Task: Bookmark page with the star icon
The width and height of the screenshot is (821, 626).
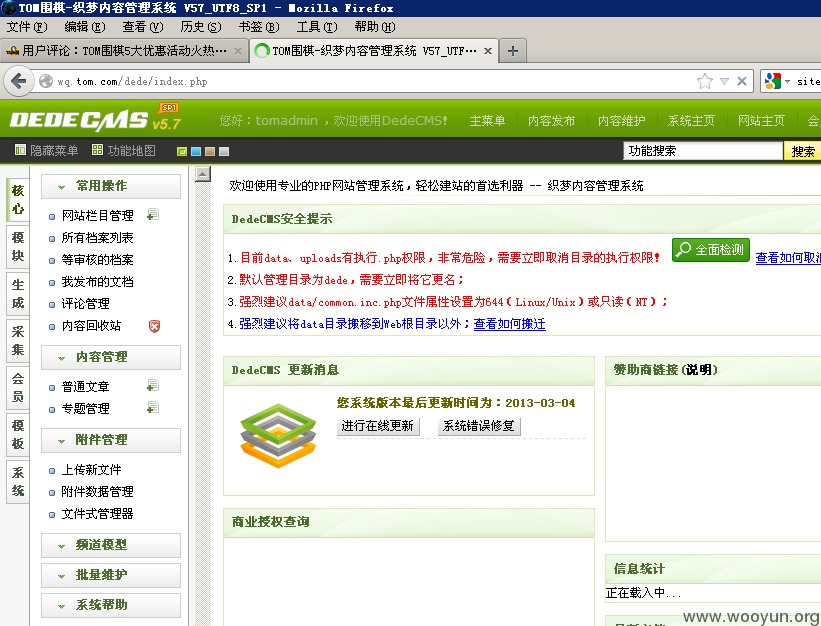Action: [705, 81]
